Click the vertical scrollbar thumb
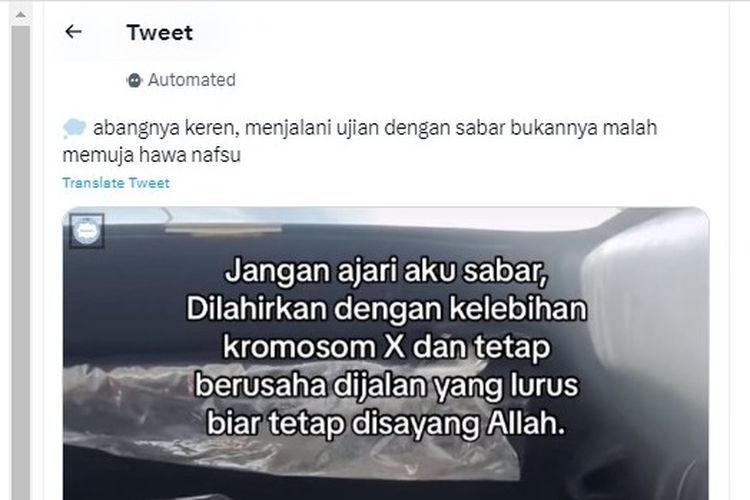This screenshot has height=500, width=750. (x=21, y=262)
